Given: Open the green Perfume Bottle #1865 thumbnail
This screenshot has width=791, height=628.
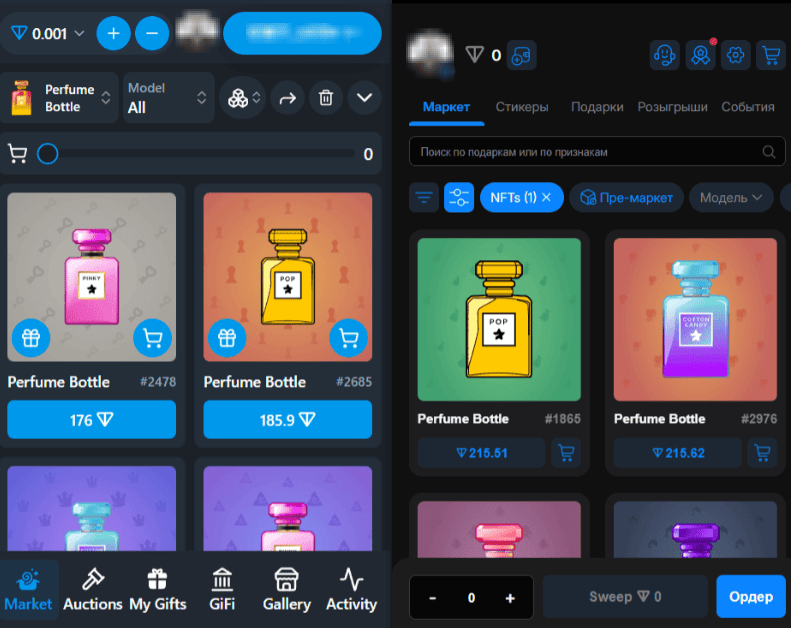Looking at the screenshot, I should (499, 320).
